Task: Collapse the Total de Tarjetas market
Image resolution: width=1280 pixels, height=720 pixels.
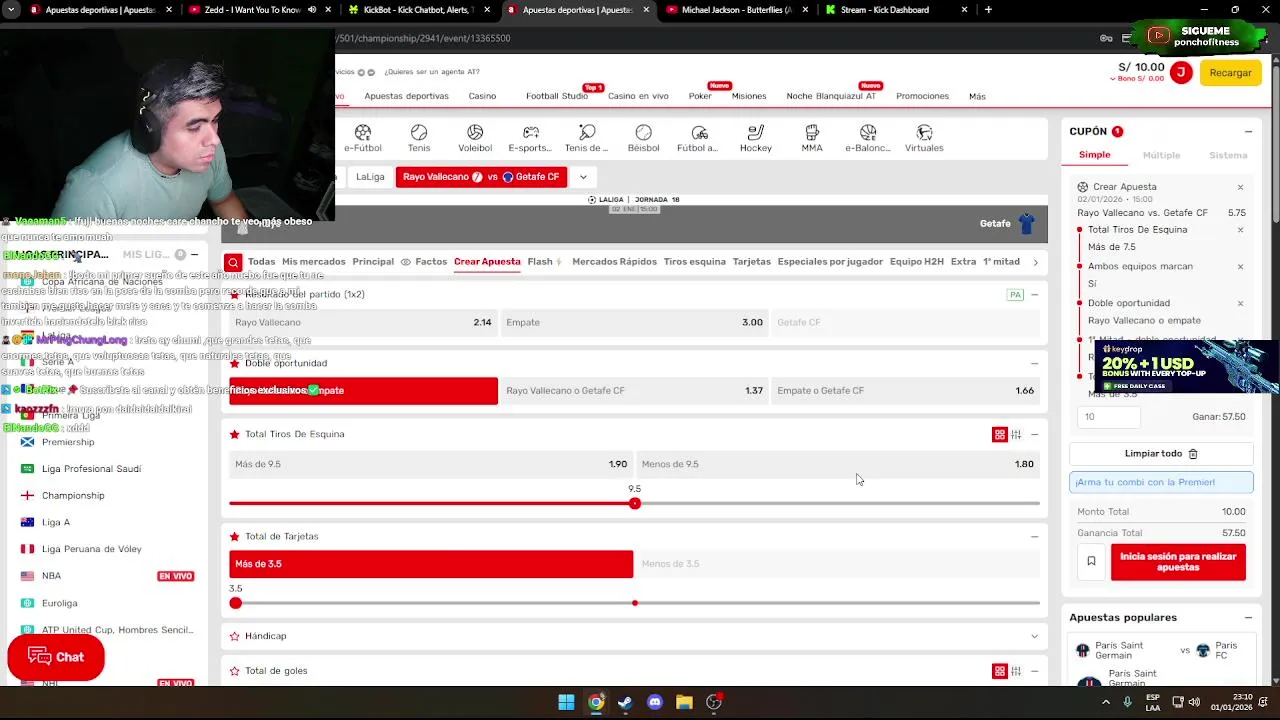Action: click(1034, 536)
